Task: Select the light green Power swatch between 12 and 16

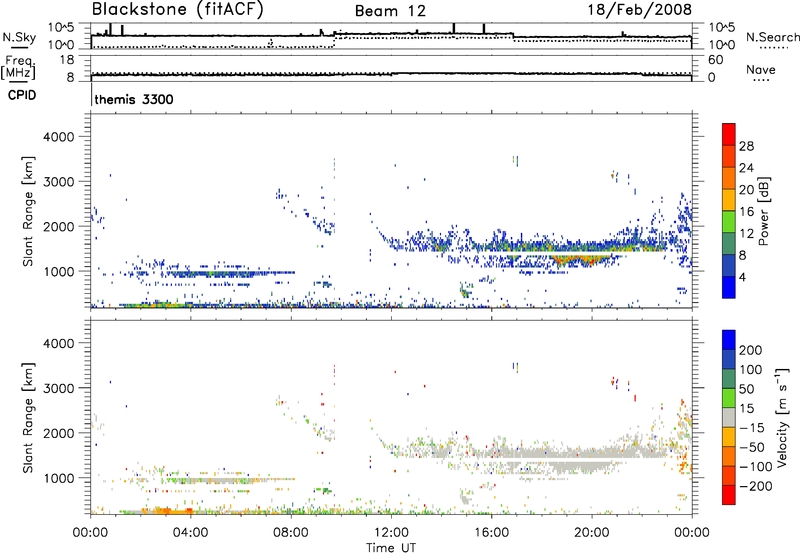Action: (x=729, y=221)
